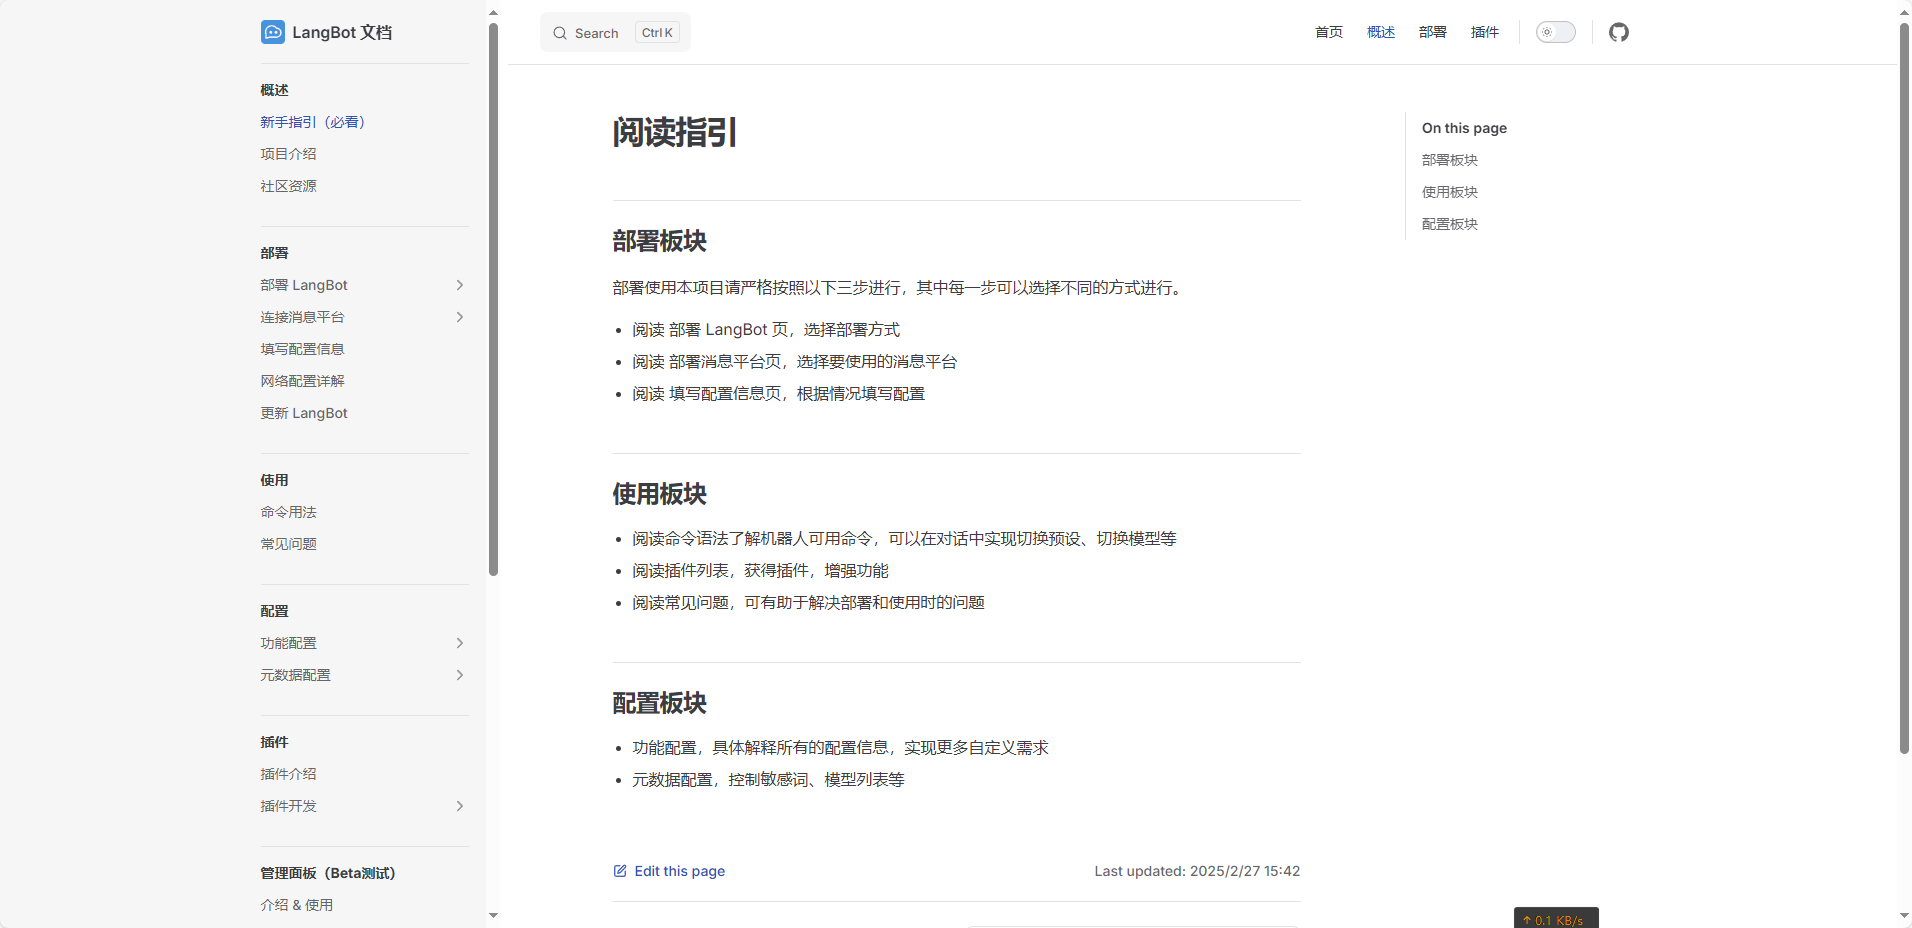Click the pencil icon beside Edit this page
The image size is (1912, 928).
pyautogui.click(x=620, y=871)
